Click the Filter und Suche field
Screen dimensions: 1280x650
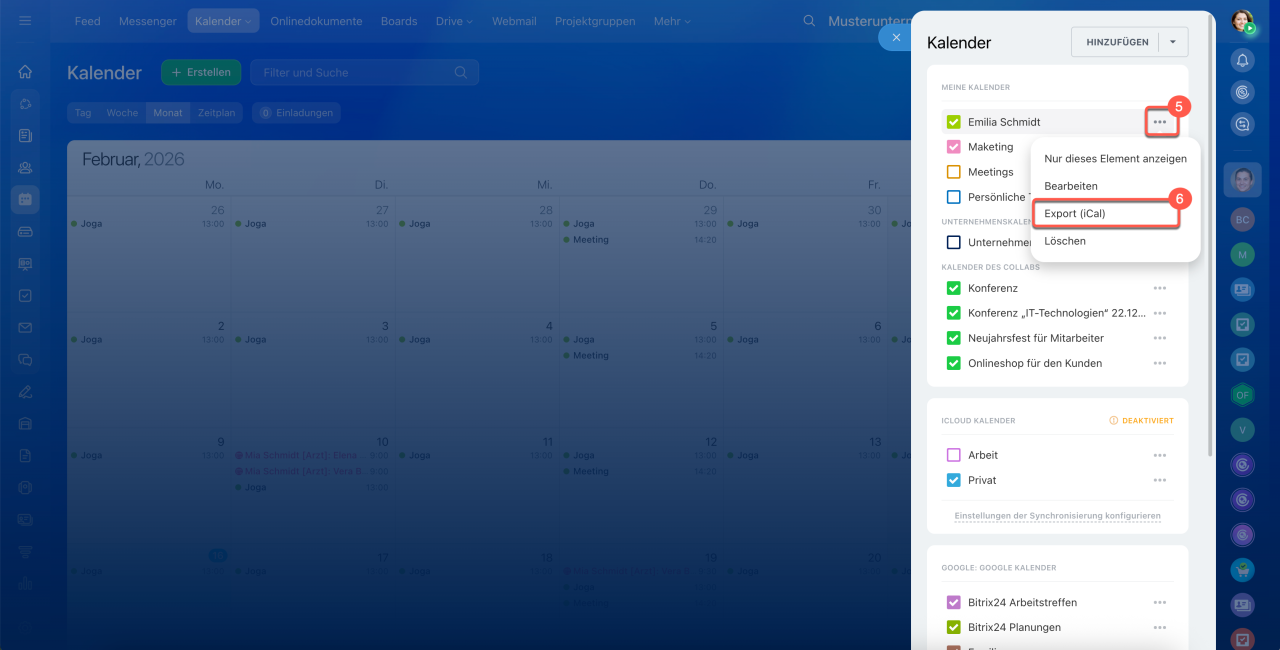tap(355, 72)
